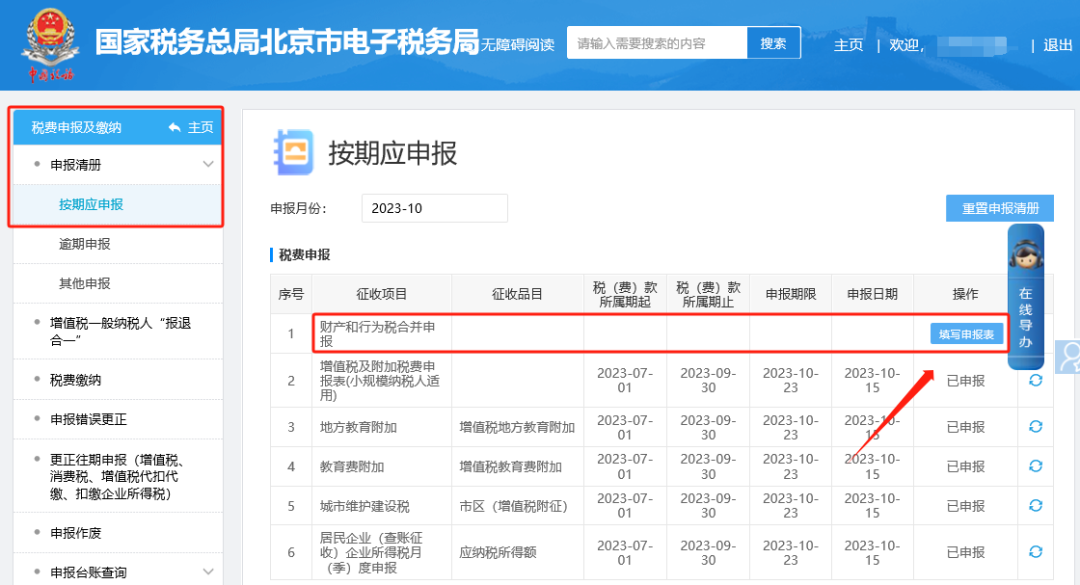The image size is (1080, 585).
Task: Refresh the 居民企业所得税 declaration row
Action: click(x=1035, y=551)
